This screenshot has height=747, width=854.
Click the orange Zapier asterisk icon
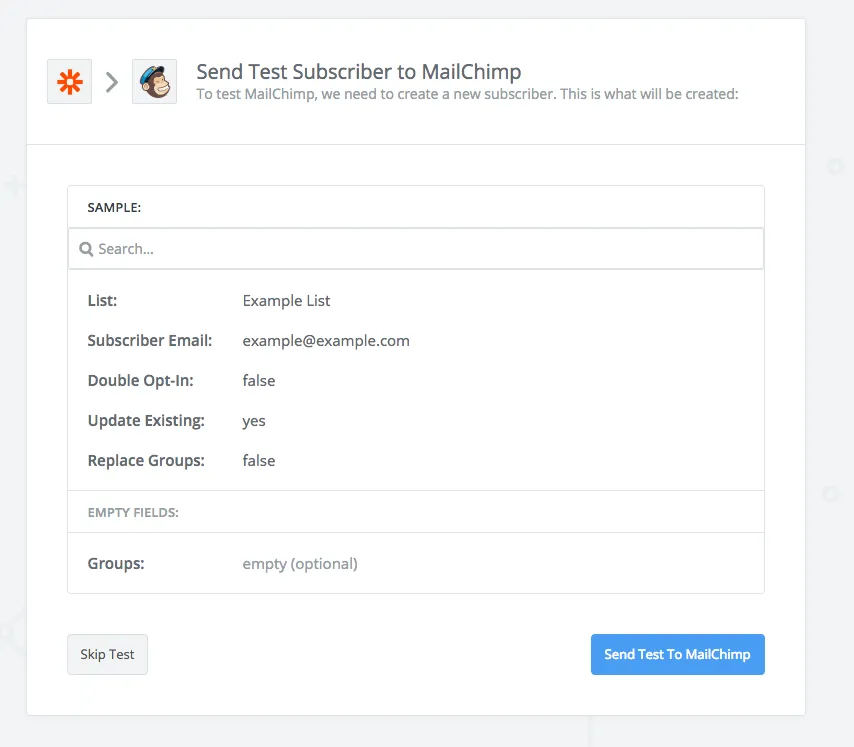69,82
